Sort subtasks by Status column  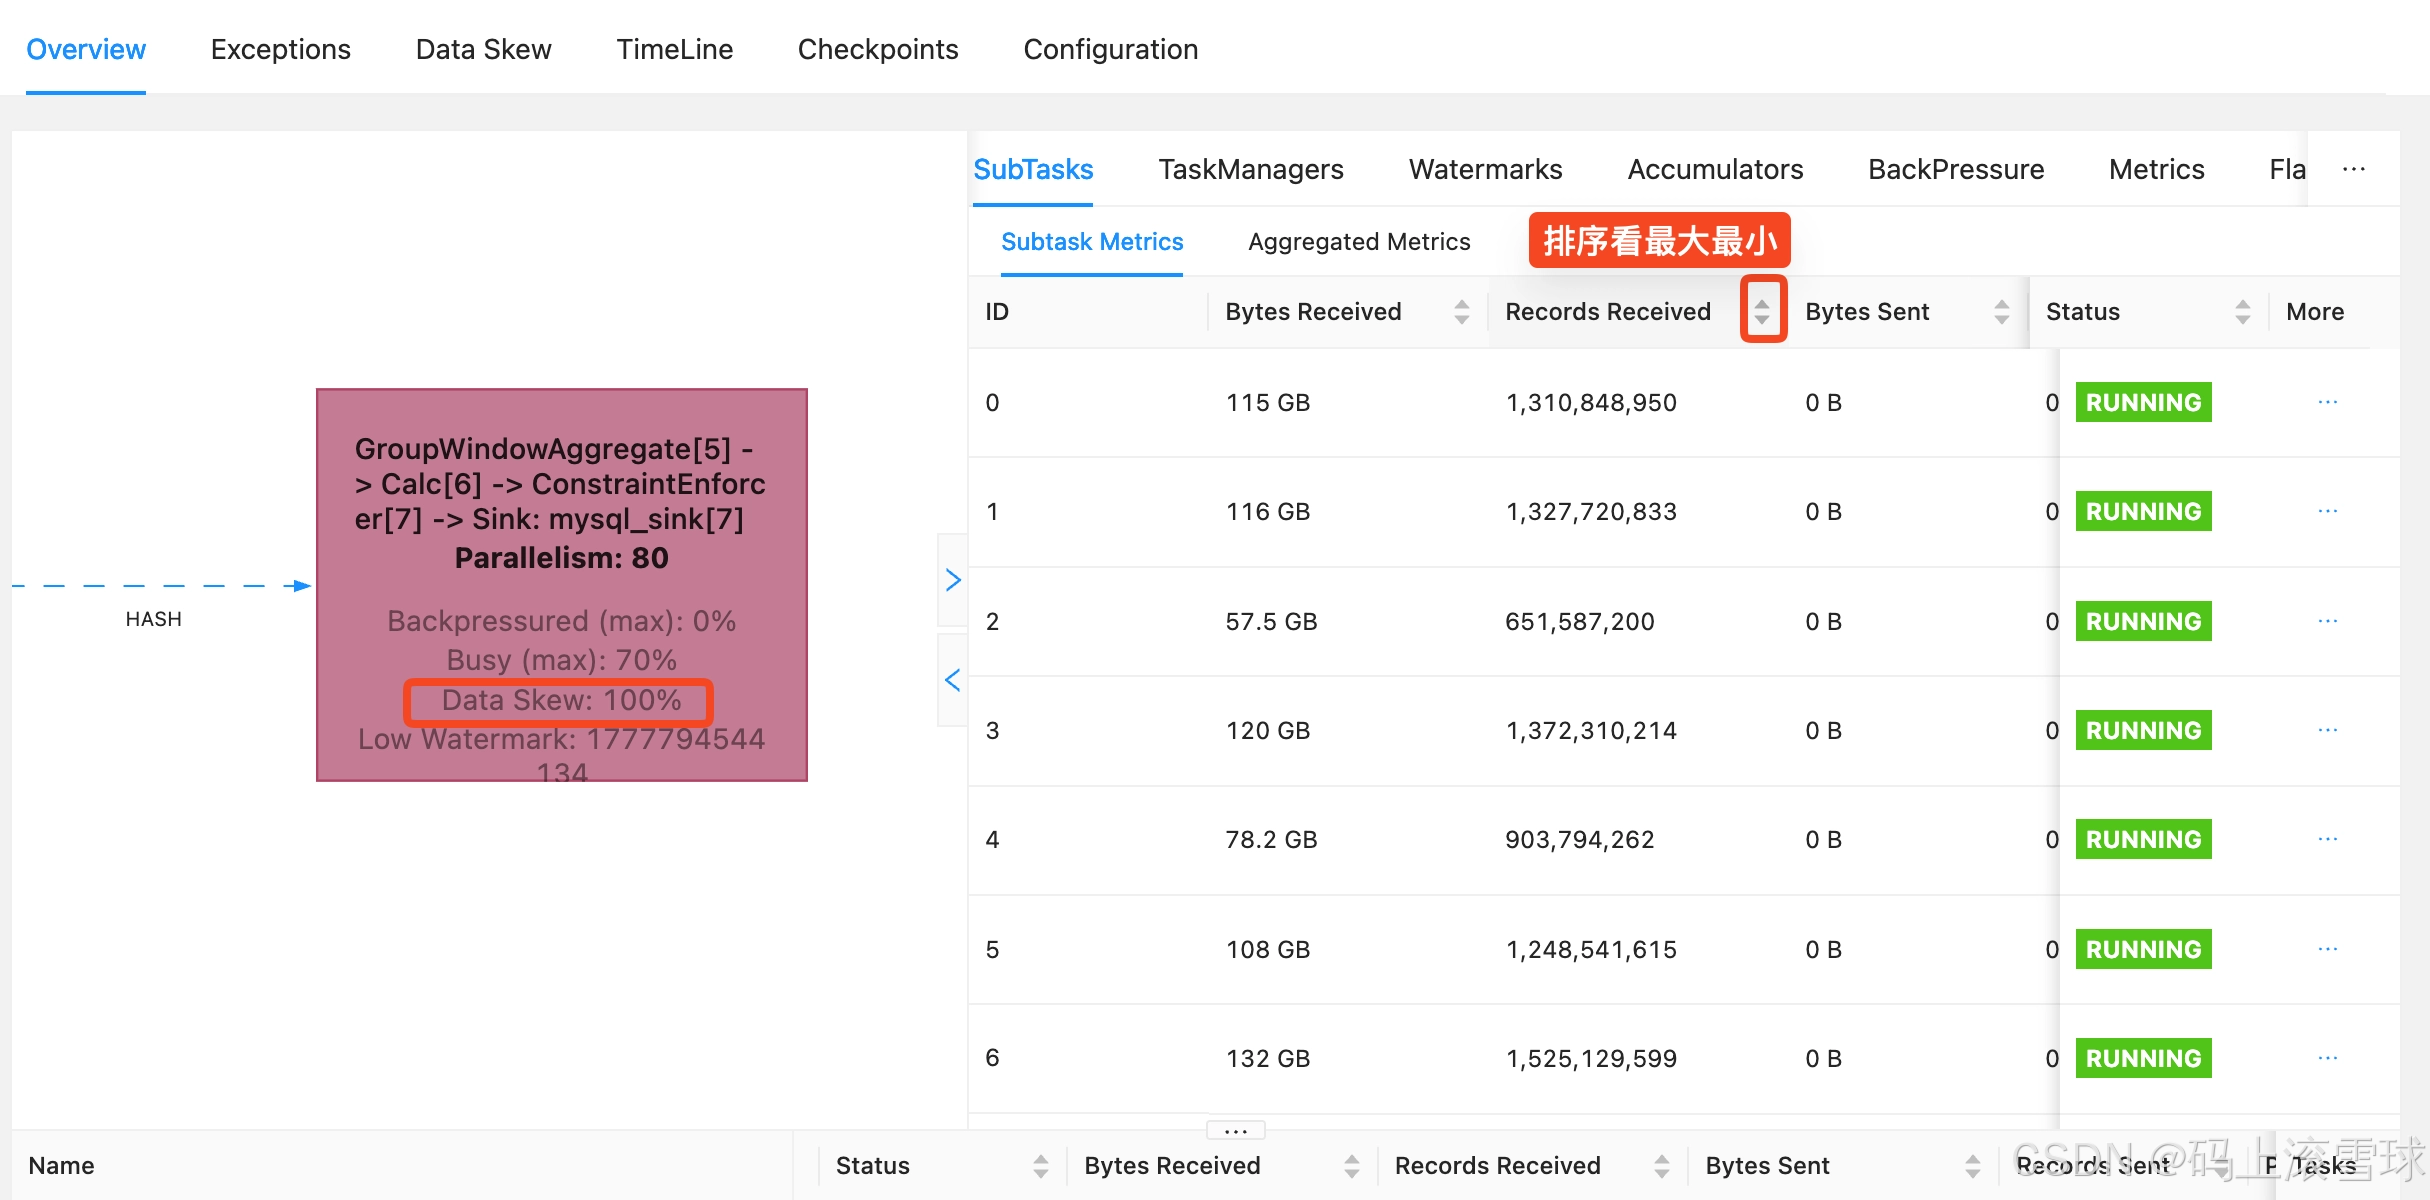[x=2243, y=312]
